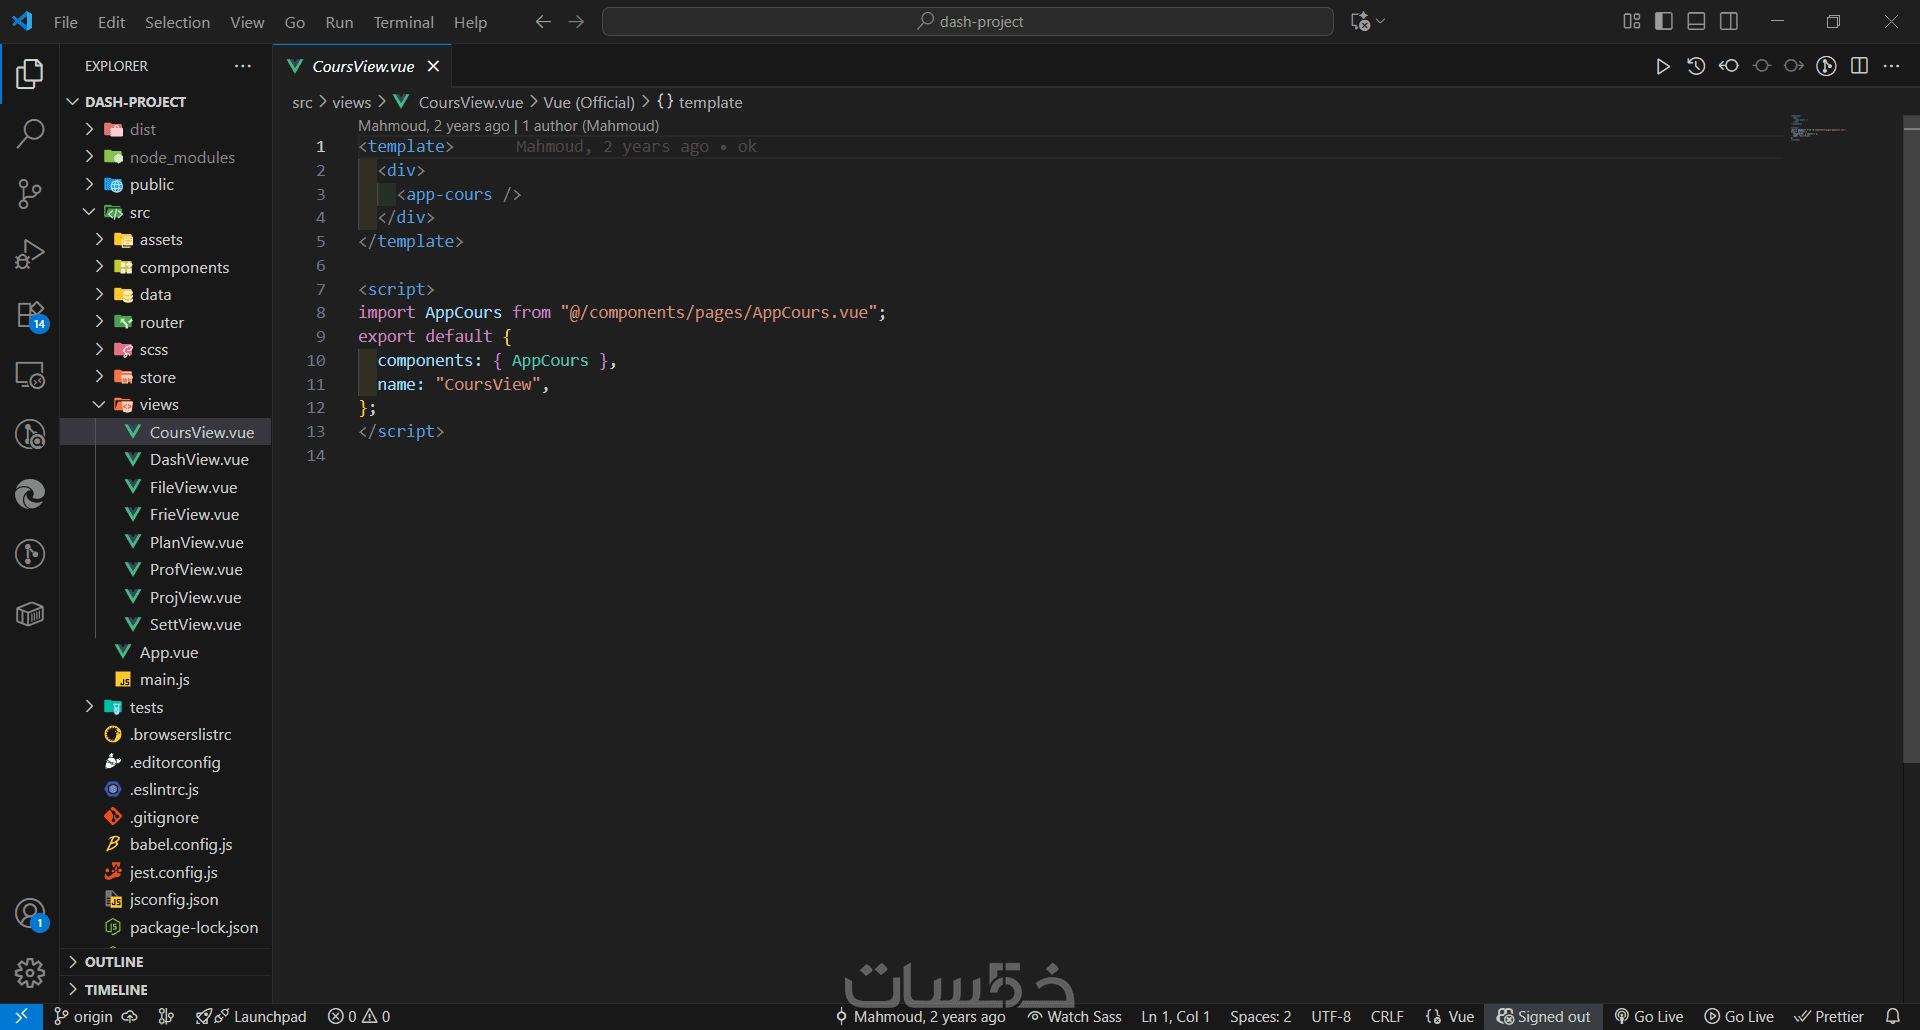1920x1030 pixels.
Task: Open the Copilot dropdown arrow in title bar
Action: (1381, 22)
